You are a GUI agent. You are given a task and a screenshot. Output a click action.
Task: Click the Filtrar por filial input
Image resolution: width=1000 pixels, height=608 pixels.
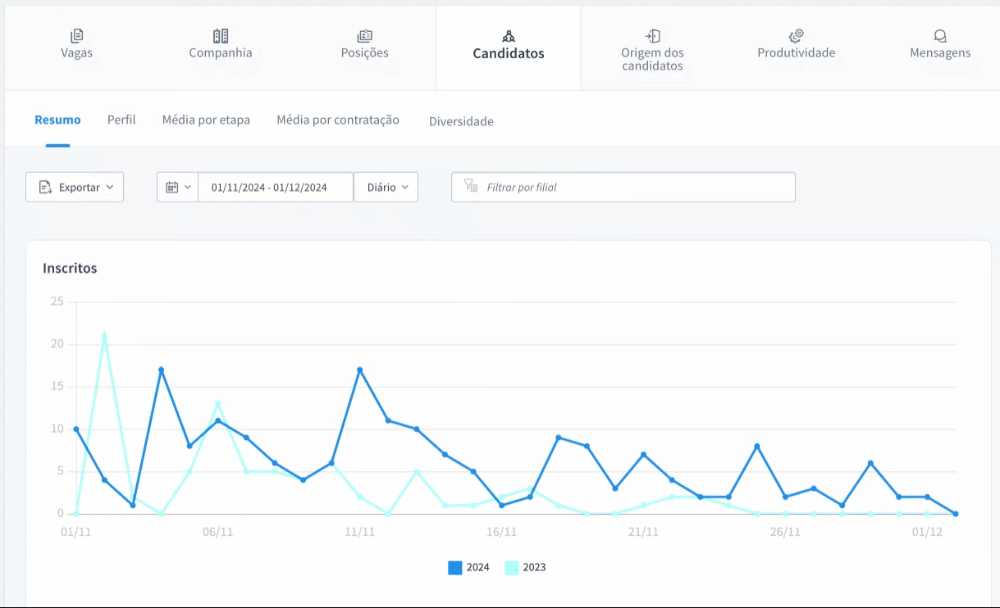[x=636, y=187]
